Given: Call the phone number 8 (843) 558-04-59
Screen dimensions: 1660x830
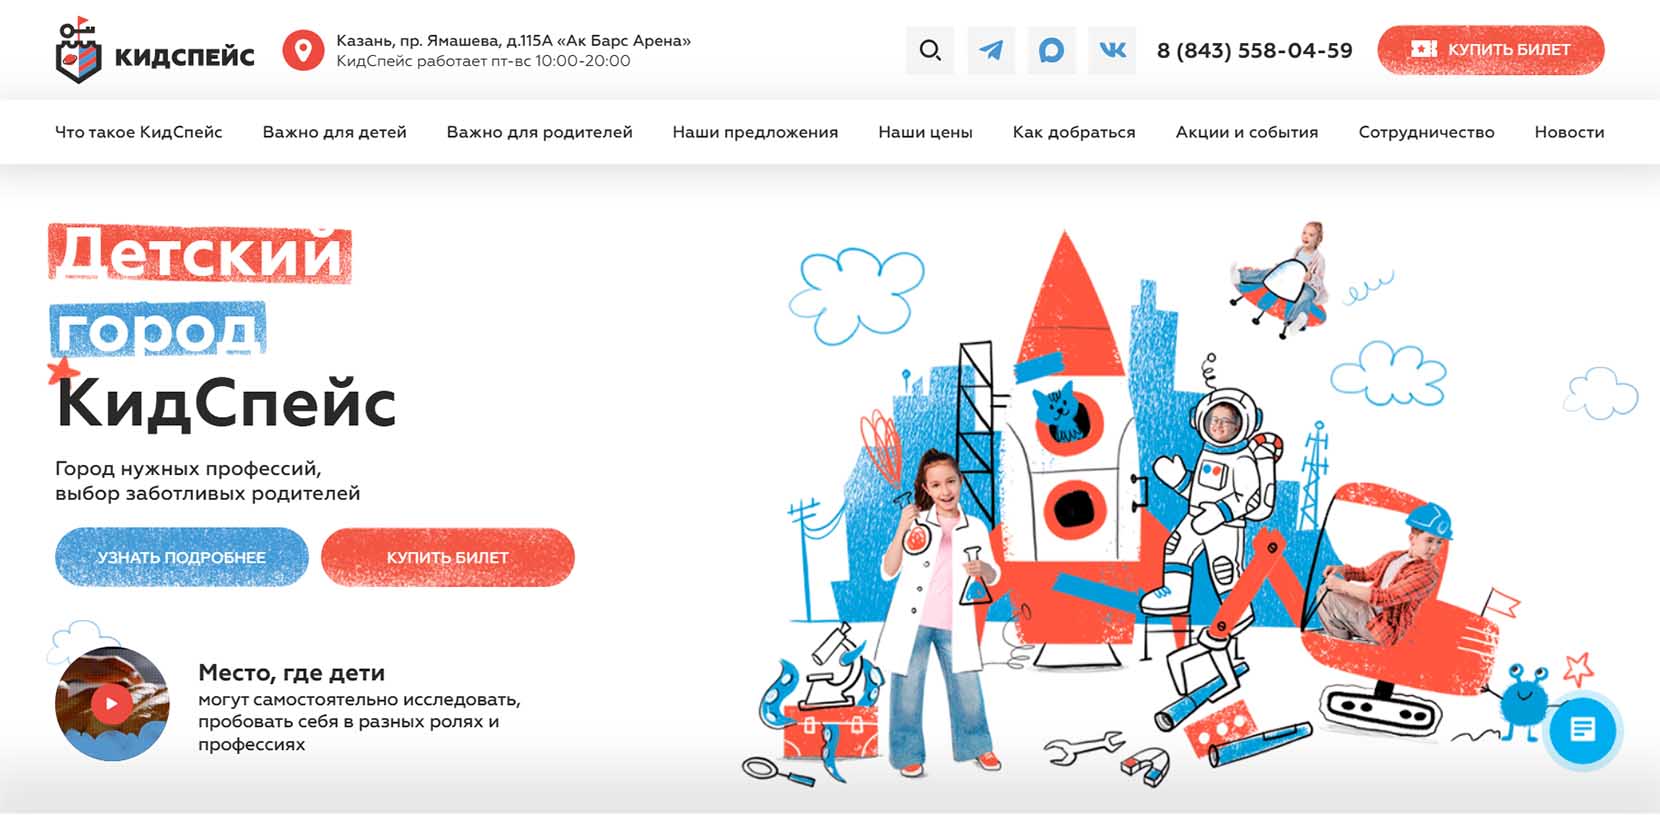Looking at the screenshot, I should 1254,51.
